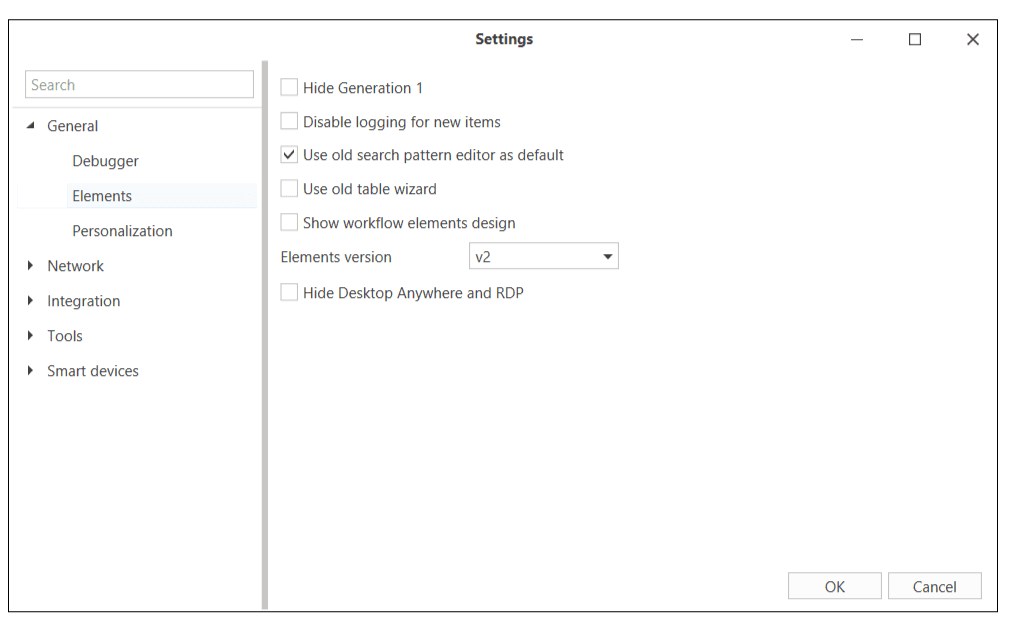
Task: Maximize the Settings window
Action: 914,40
